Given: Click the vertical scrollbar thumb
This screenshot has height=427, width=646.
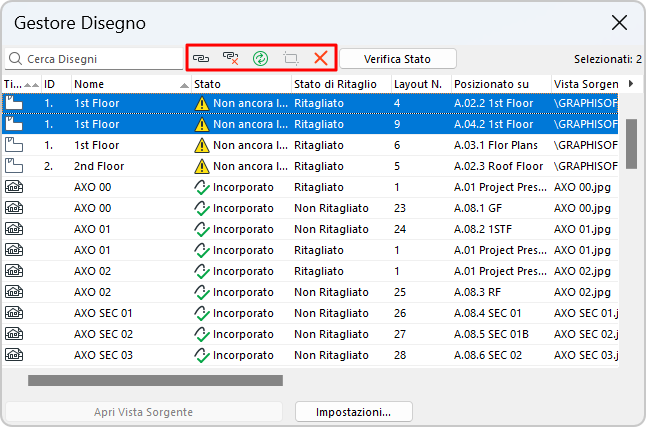Looking at the screenshot, I should 632,145.
